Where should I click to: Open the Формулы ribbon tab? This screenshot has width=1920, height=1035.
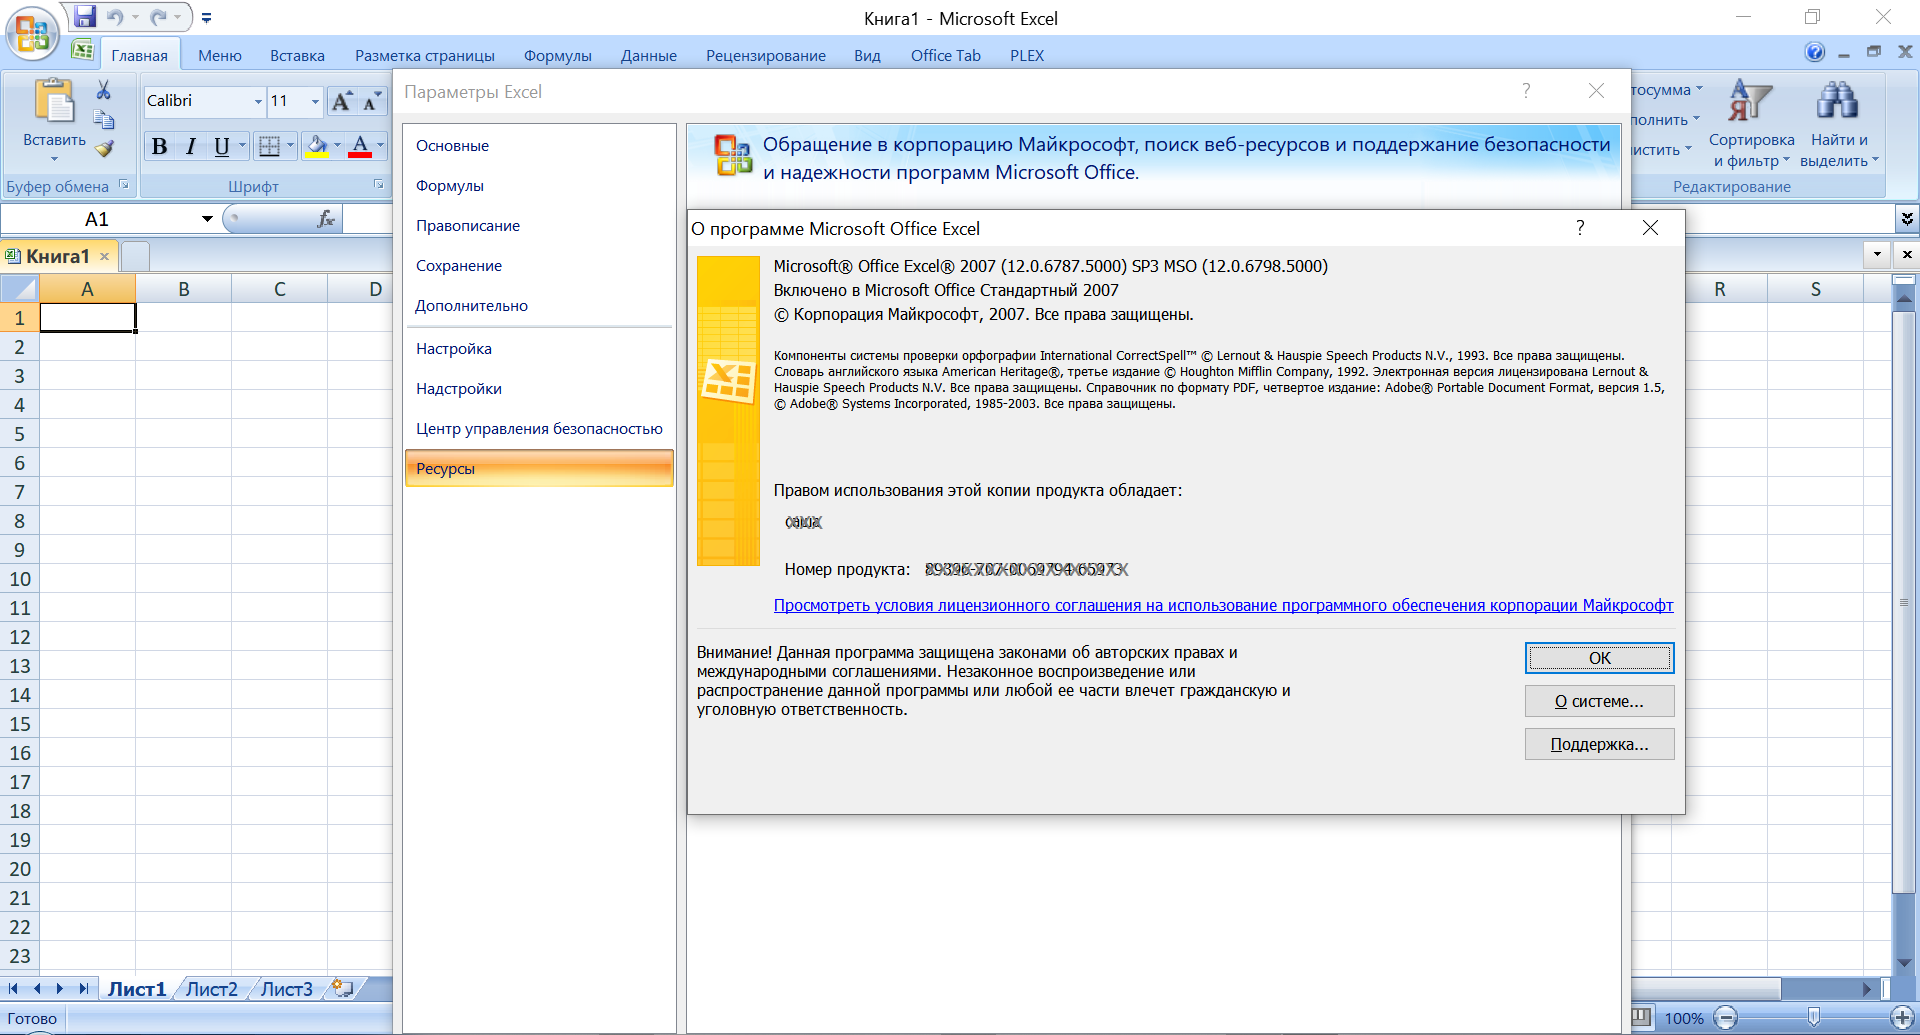[558, 56]
